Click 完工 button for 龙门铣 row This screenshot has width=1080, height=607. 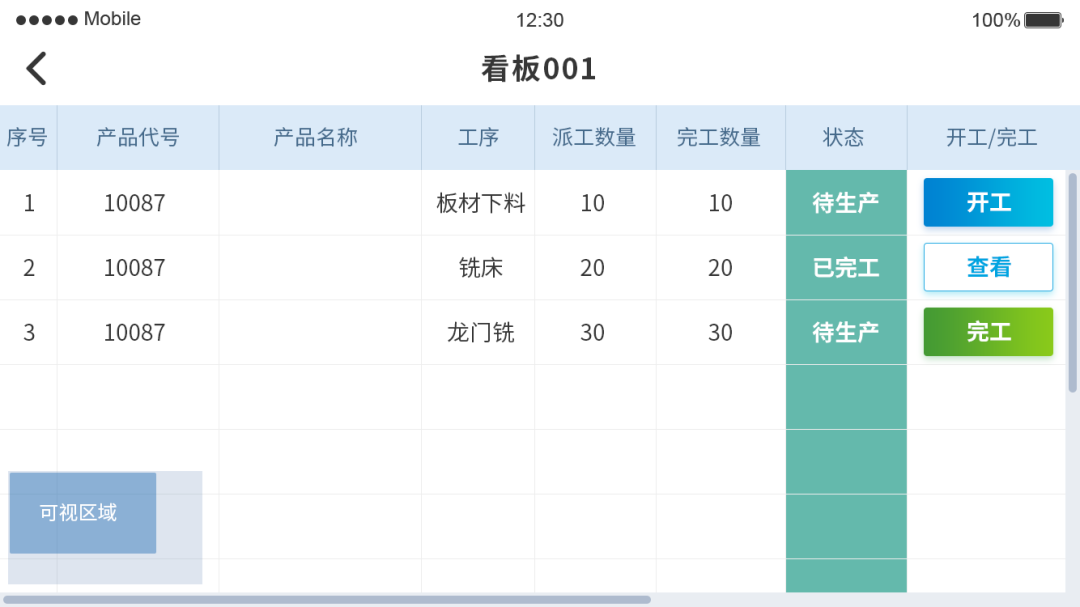(988, 332)
